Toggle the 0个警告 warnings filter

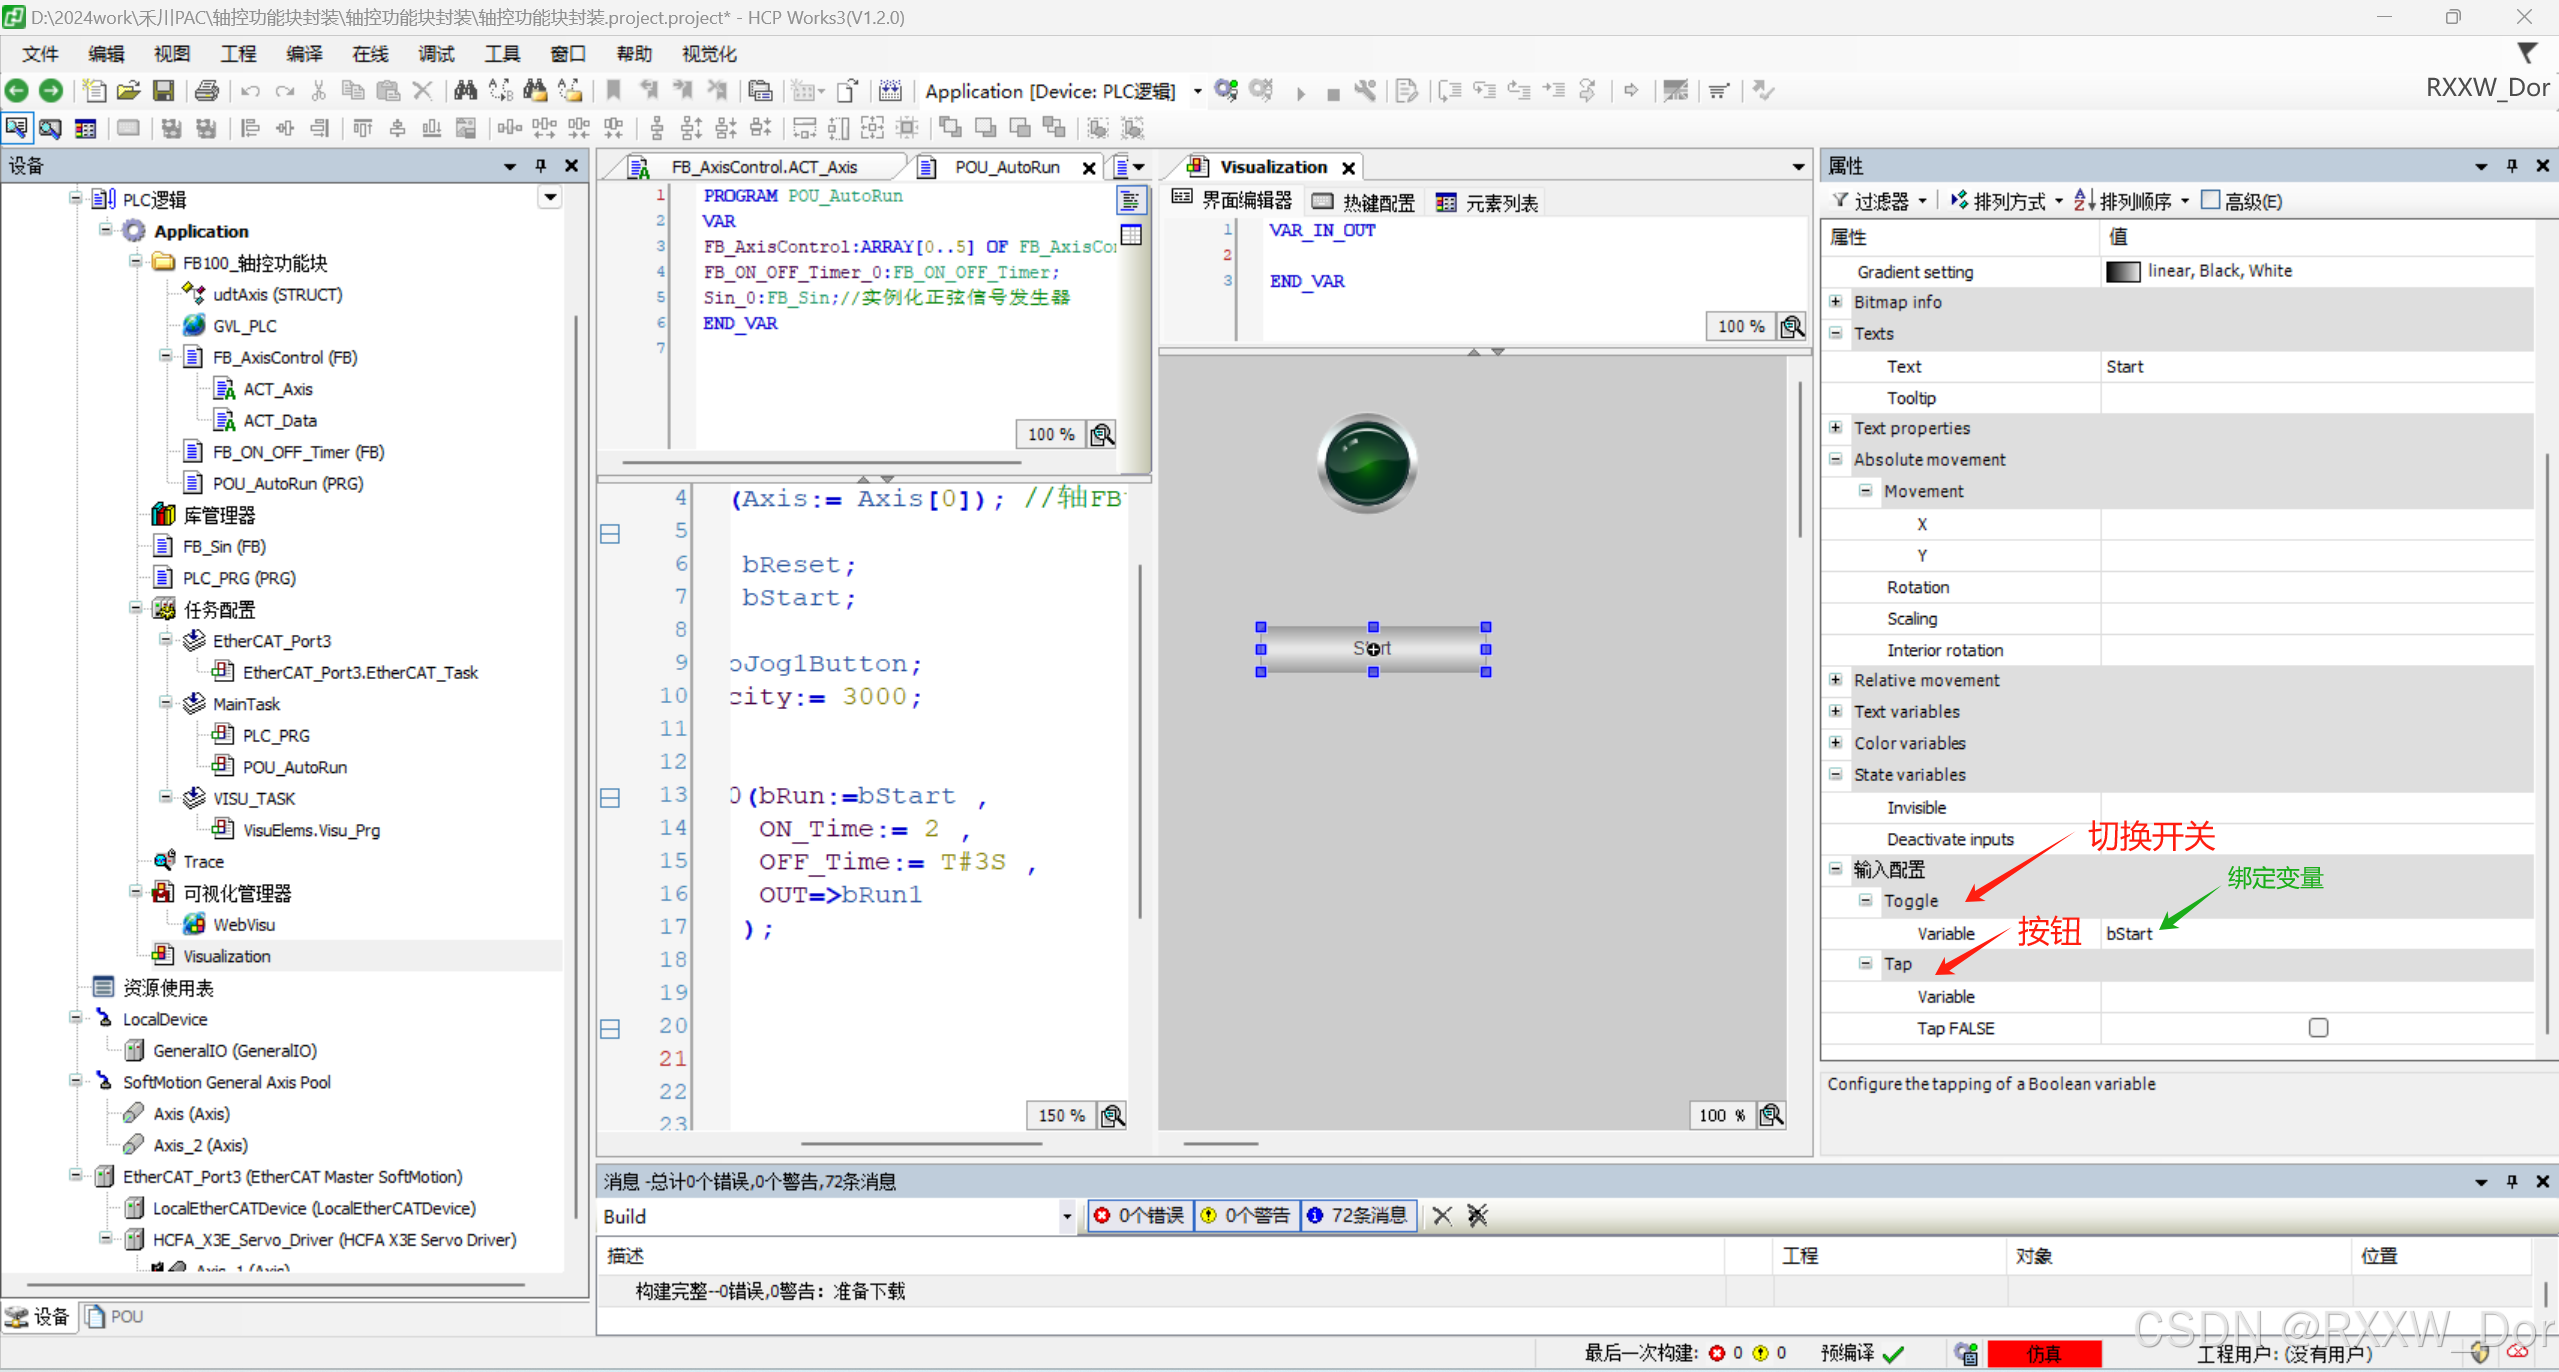click(x=1246, y=1216)
